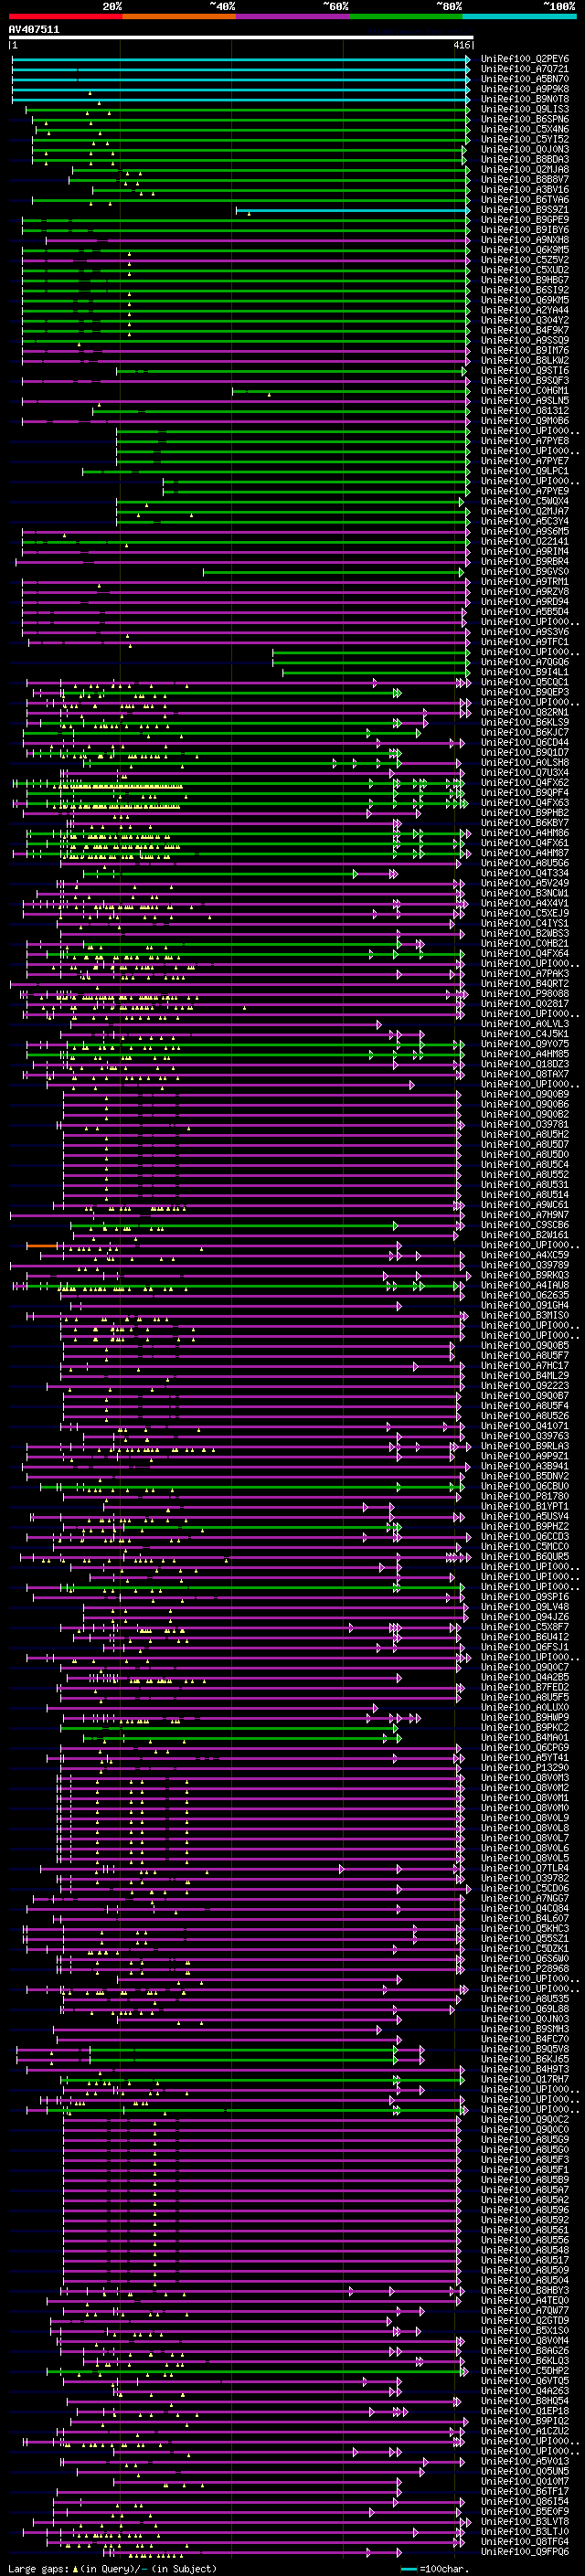The height and width of the screenshot is (2576, 585).
Task: Select the UniRef100_A7PYE8 label
Action: click(525, 441)
